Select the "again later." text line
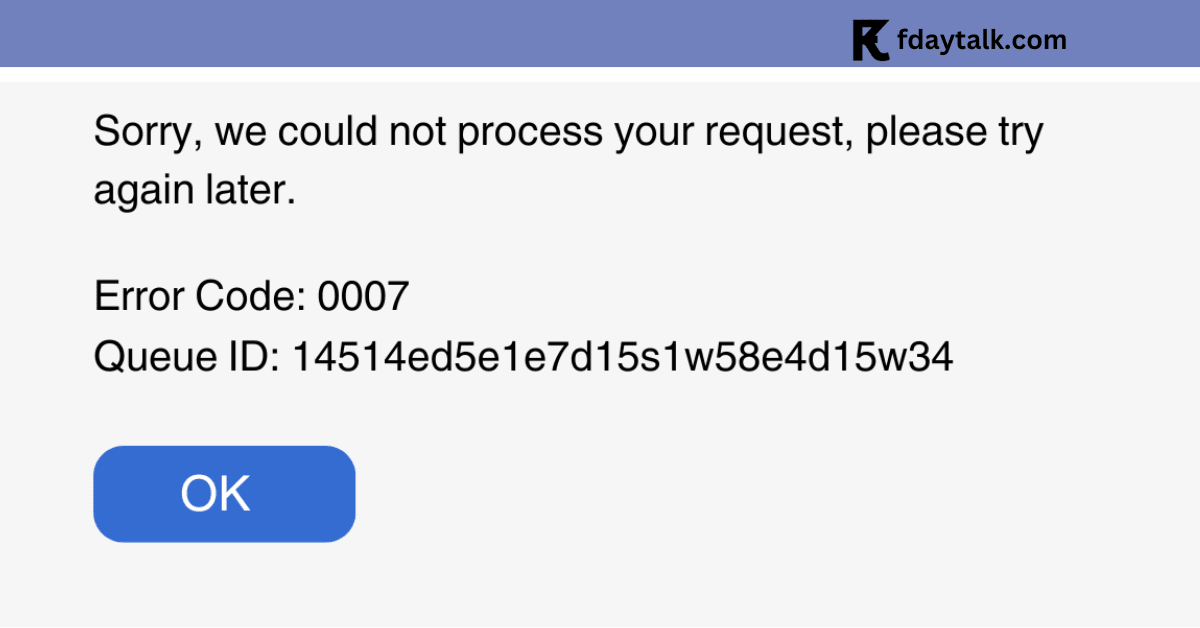This screenshot has width=1200, height=628. pos(195,191)
